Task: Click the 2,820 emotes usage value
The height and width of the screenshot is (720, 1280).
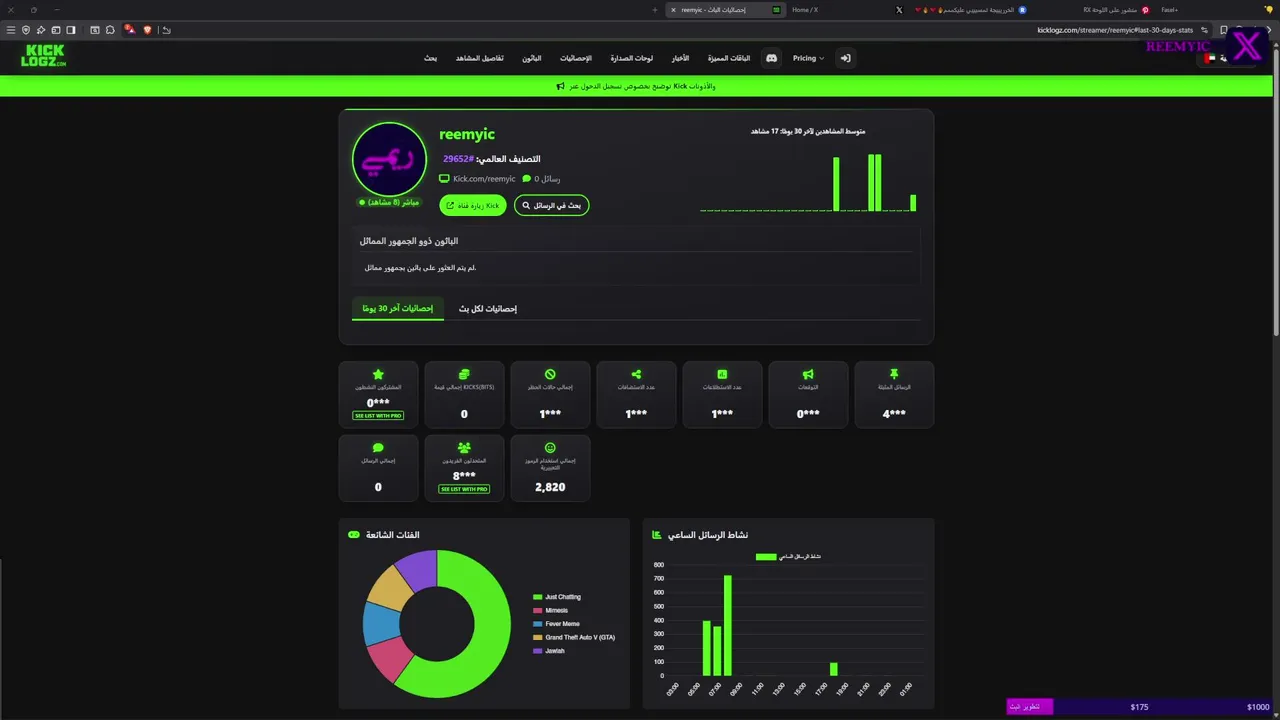Action: pos(550,487)
